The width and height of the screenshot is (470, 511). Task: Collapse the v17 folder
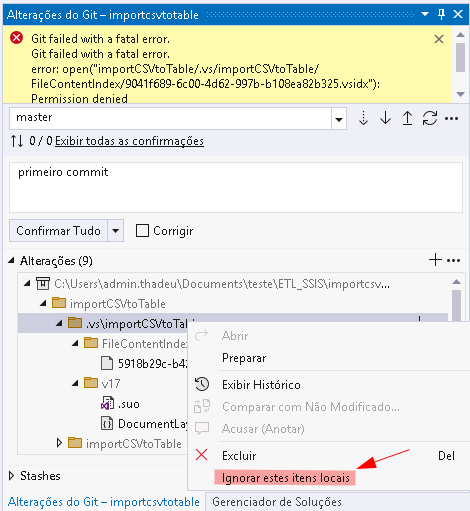pos(75,383)
